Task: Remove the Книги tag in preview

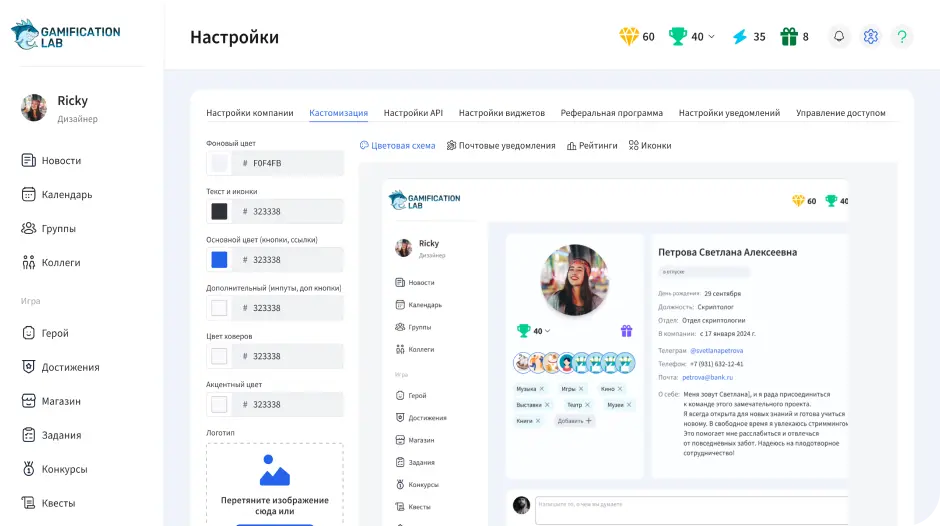Action: pos(538,421)
